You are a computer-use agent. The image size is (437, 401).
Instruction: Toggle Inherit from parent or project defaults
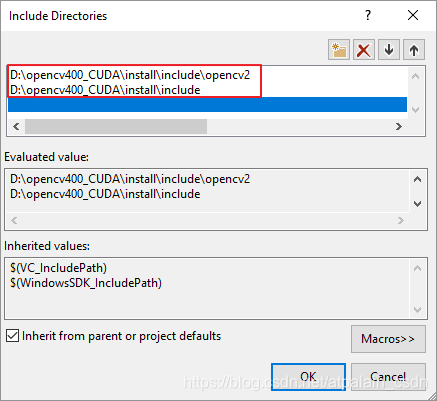click(x=12, y=336)
